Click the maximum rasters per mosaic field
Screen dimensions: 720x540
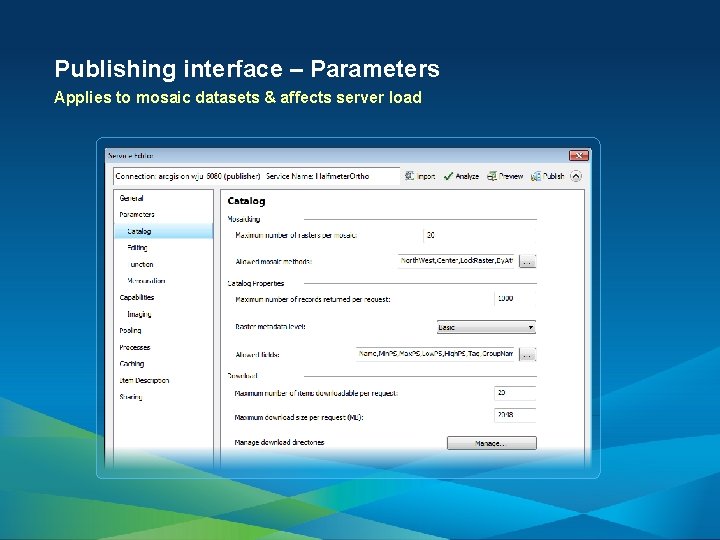tap(479, 235)
